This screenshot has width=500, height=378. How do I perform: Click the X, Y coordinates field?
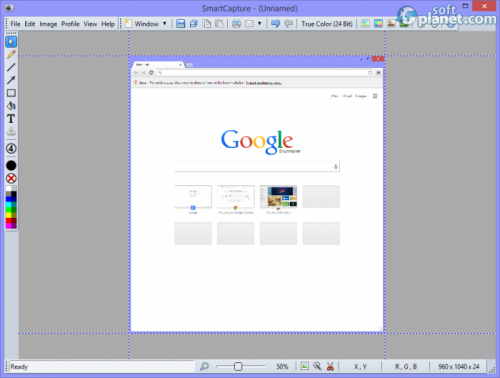click(360, 367)
